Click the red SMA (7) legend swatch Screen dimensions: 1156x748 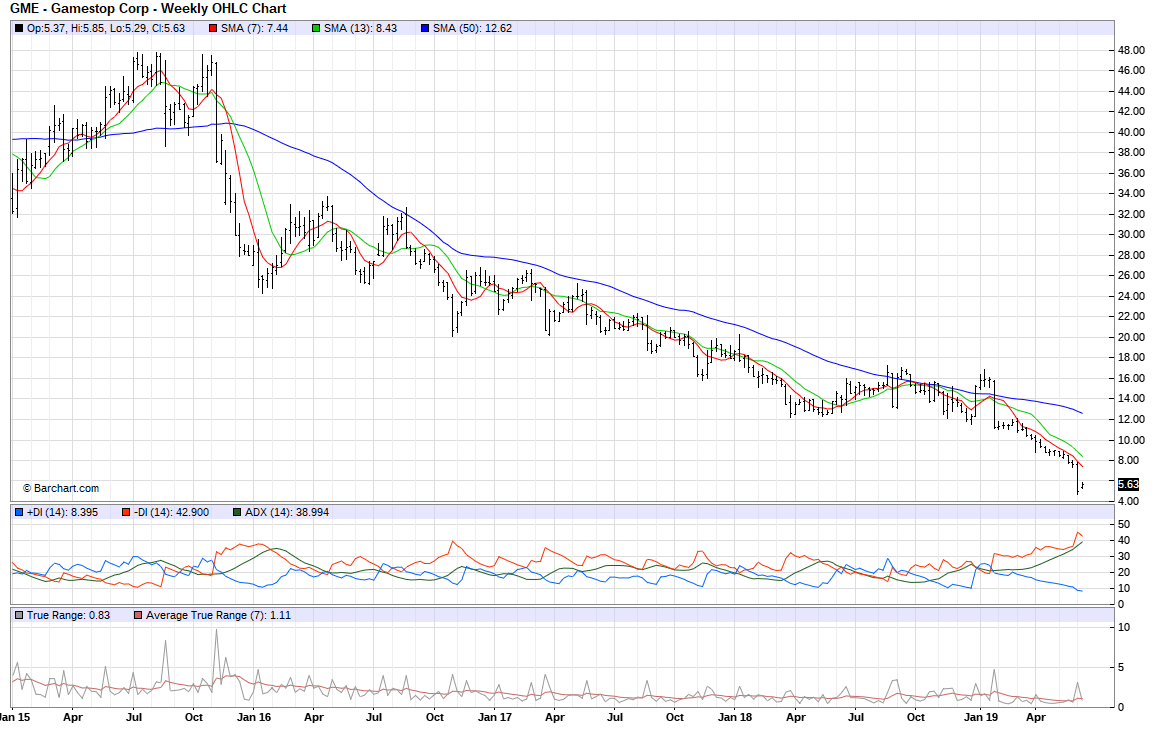click(213, 29)
